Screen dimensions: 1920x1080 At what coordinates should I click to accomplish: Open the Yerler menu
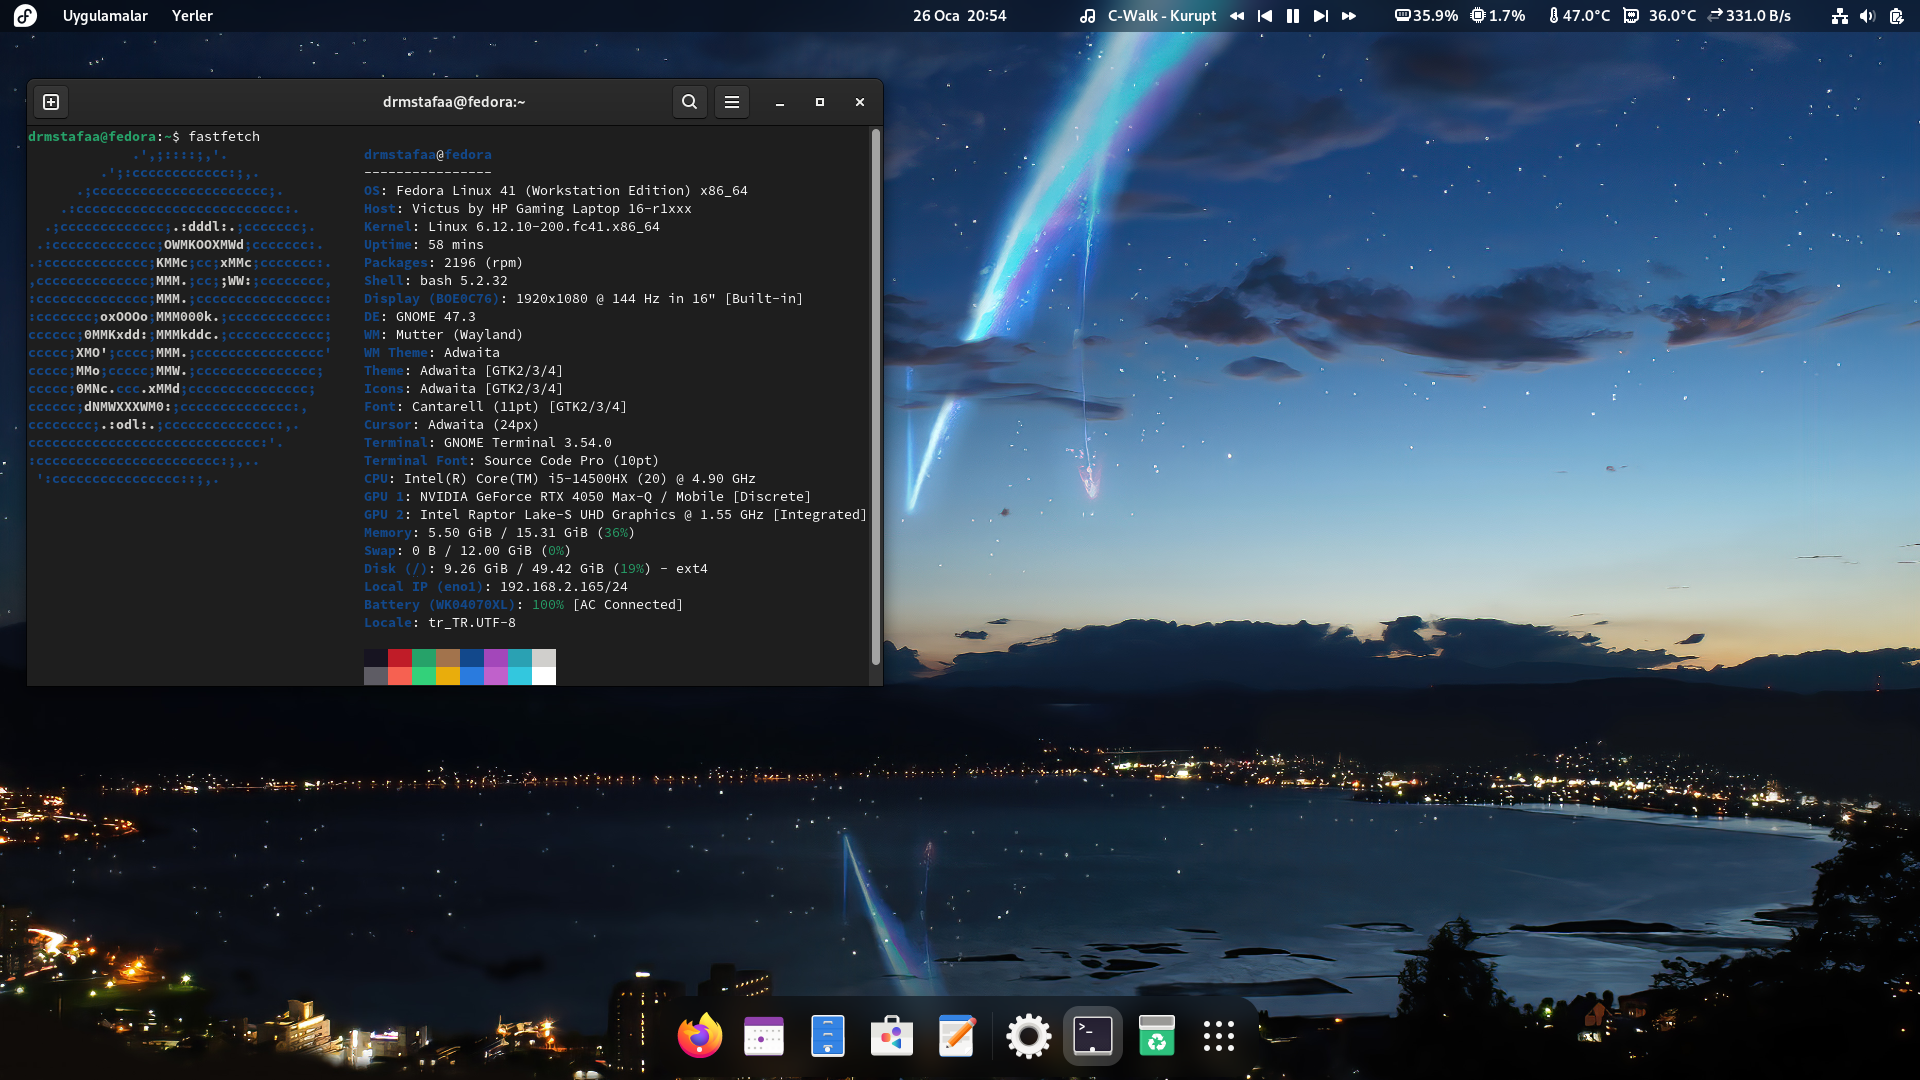tap(192, 16)
